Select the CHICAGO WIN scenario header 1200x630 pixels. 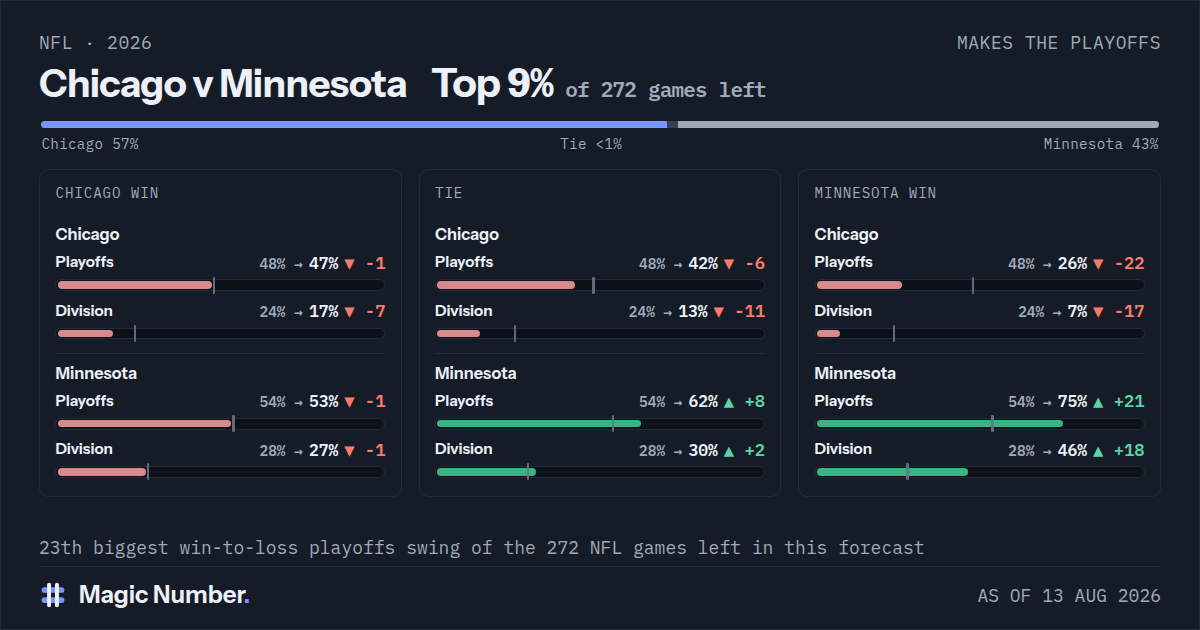(107, 193)
